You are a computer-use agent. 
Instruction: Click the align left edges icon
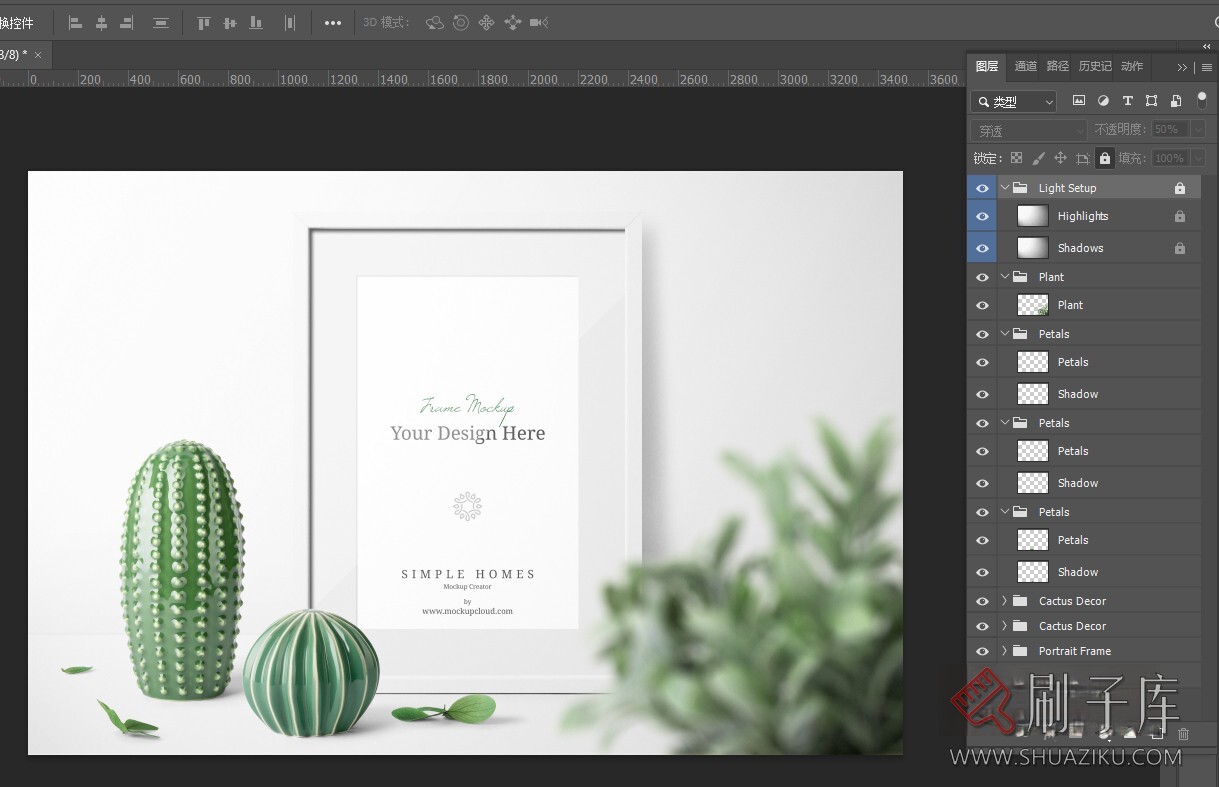[x=75, y=22]
